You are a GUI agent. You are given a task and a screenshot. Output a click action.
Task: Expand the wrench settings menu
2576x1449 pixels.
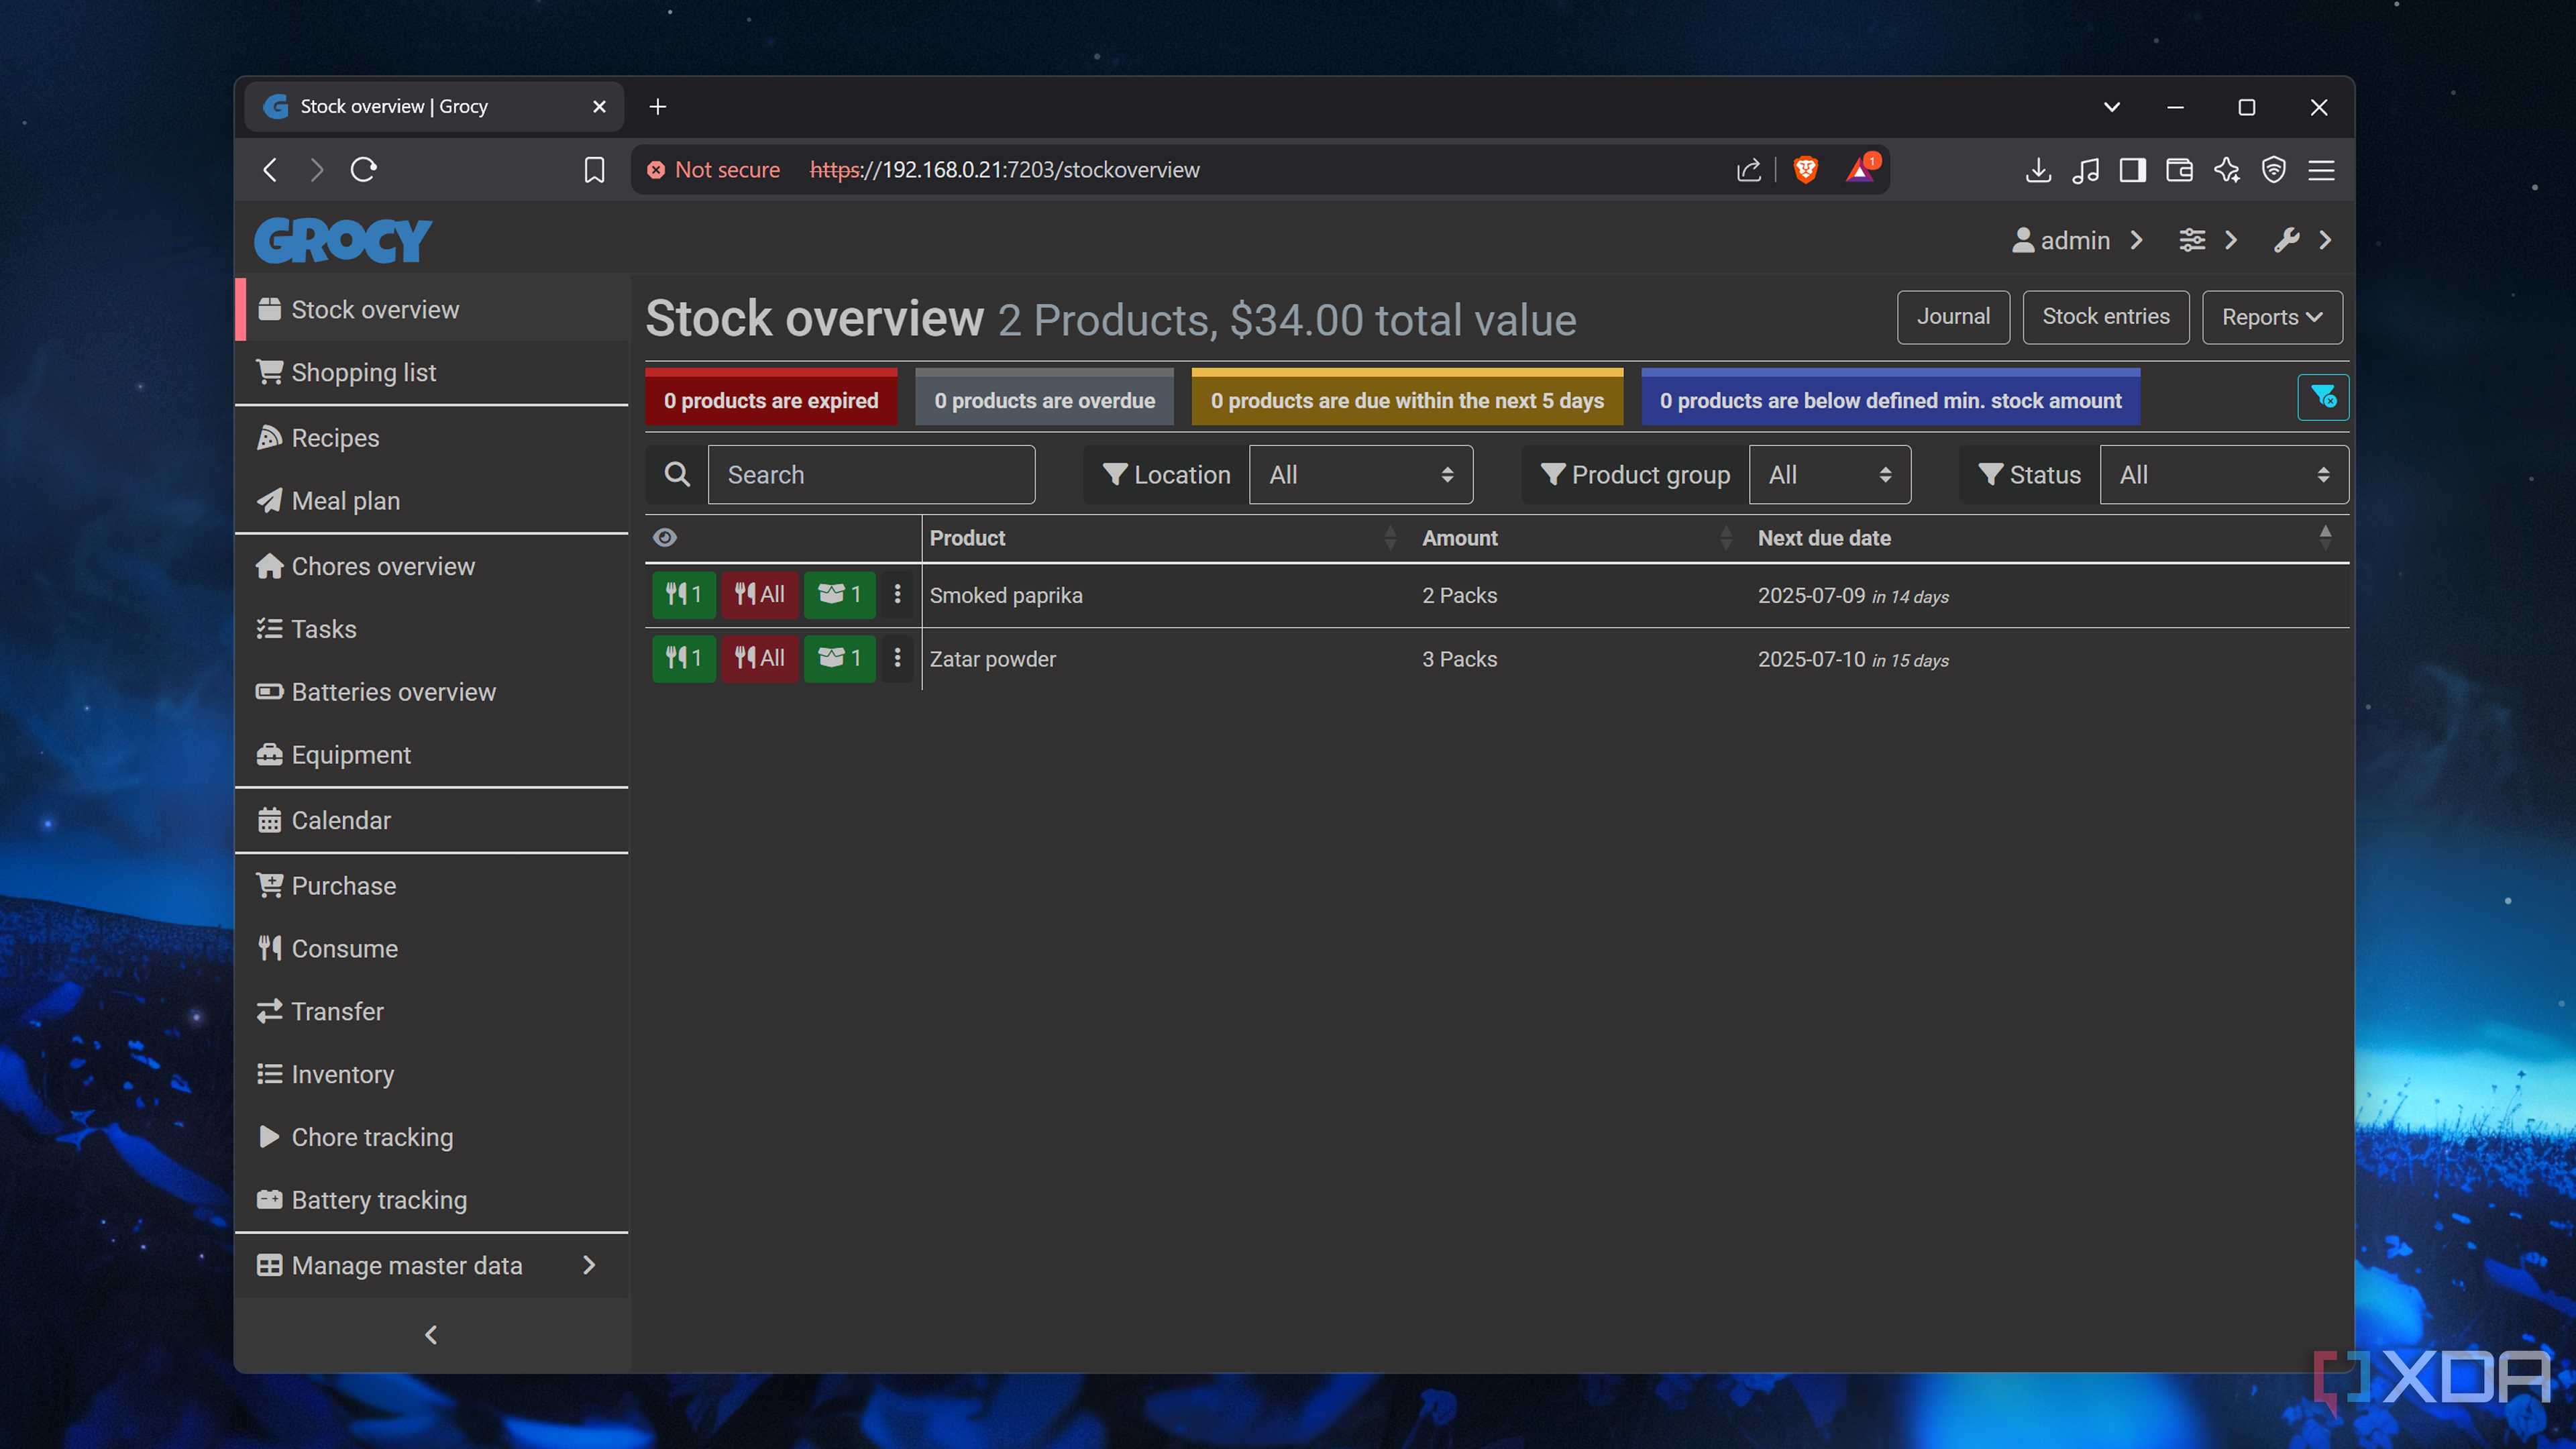2303,240
